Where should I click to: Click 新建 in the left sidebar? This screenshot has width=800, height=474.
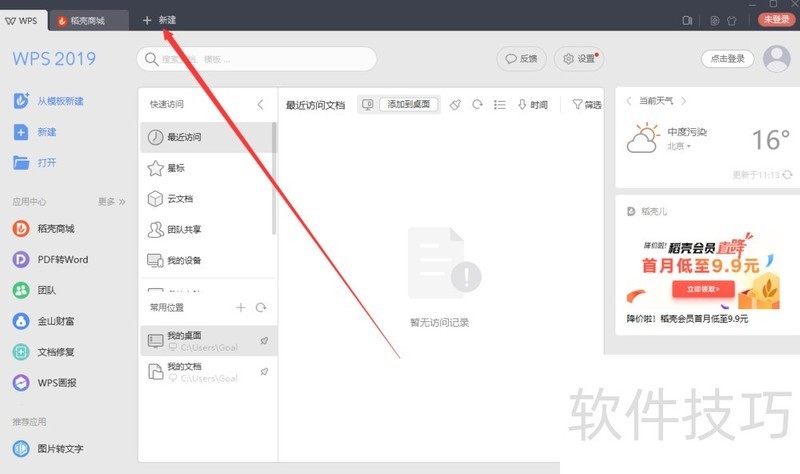tap(35, 132)
